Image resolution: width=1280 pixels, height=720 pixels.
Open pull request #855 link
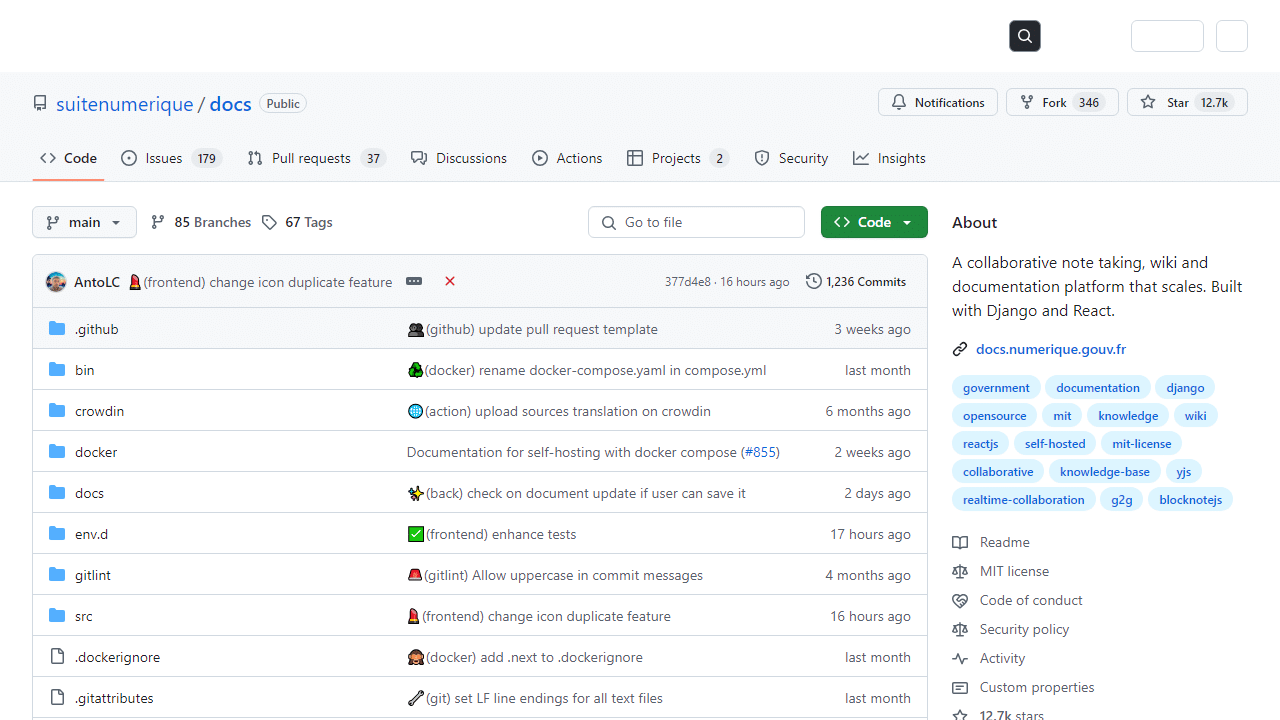(x=760, y=452)
